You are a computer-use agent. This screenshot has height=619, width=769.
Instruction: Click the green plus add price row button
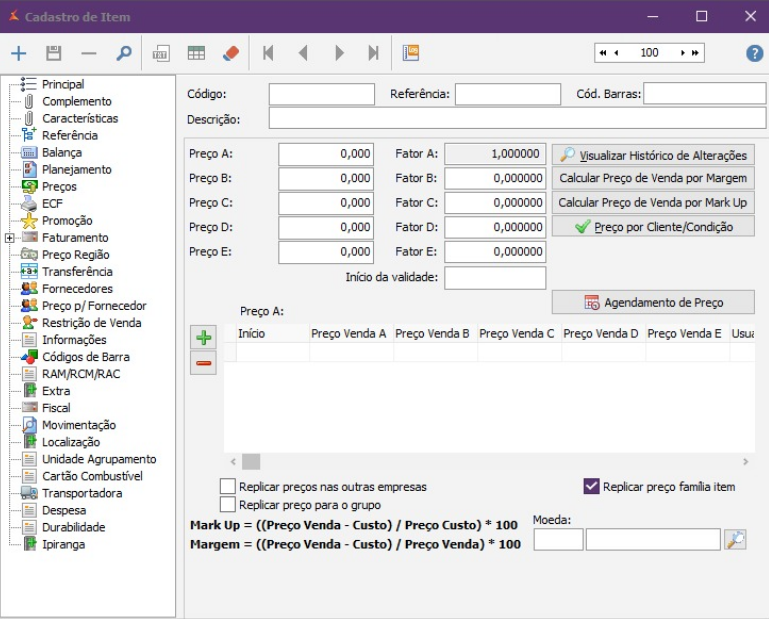204,338
